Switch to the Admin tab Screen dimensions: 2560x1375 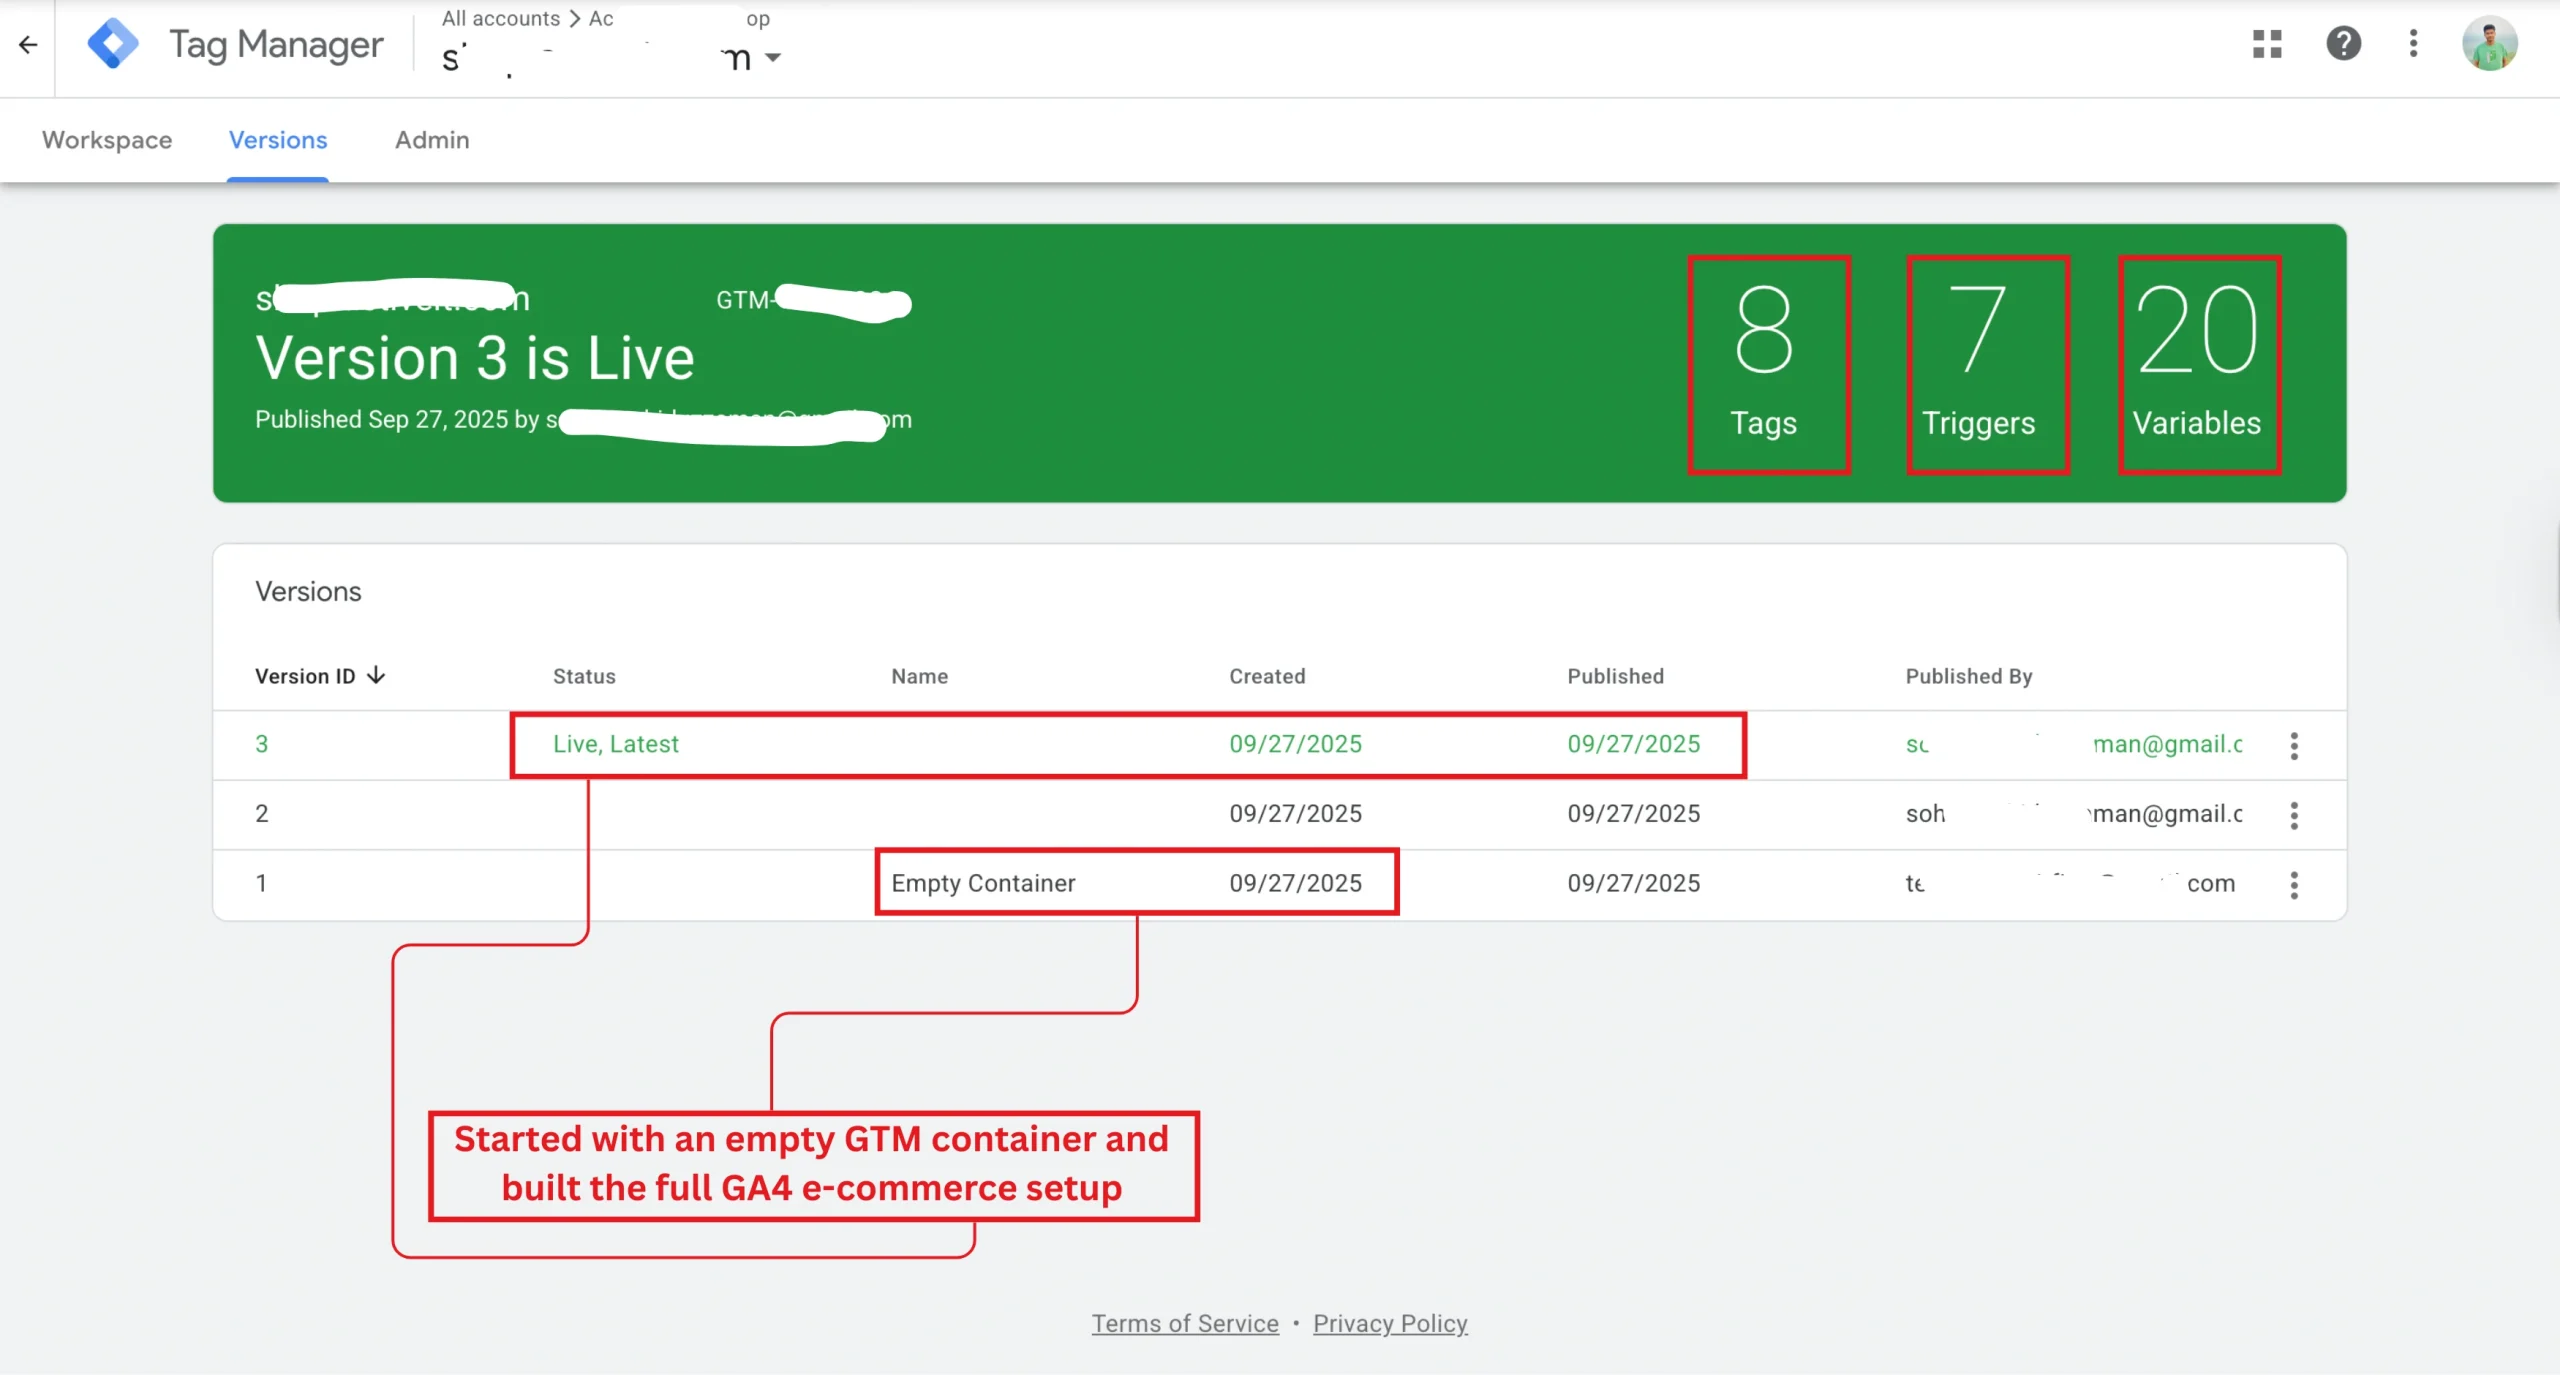click(x=432, y=140)
